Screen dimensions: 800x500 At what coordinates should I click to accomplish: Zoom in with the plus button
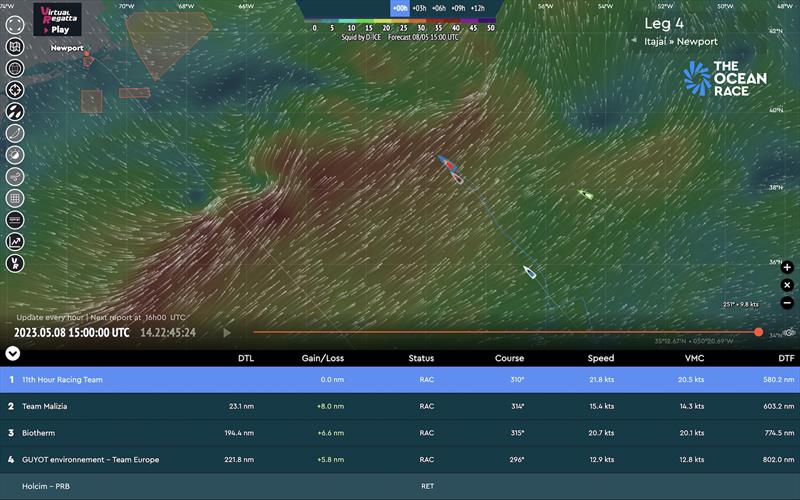pos(787,267)
